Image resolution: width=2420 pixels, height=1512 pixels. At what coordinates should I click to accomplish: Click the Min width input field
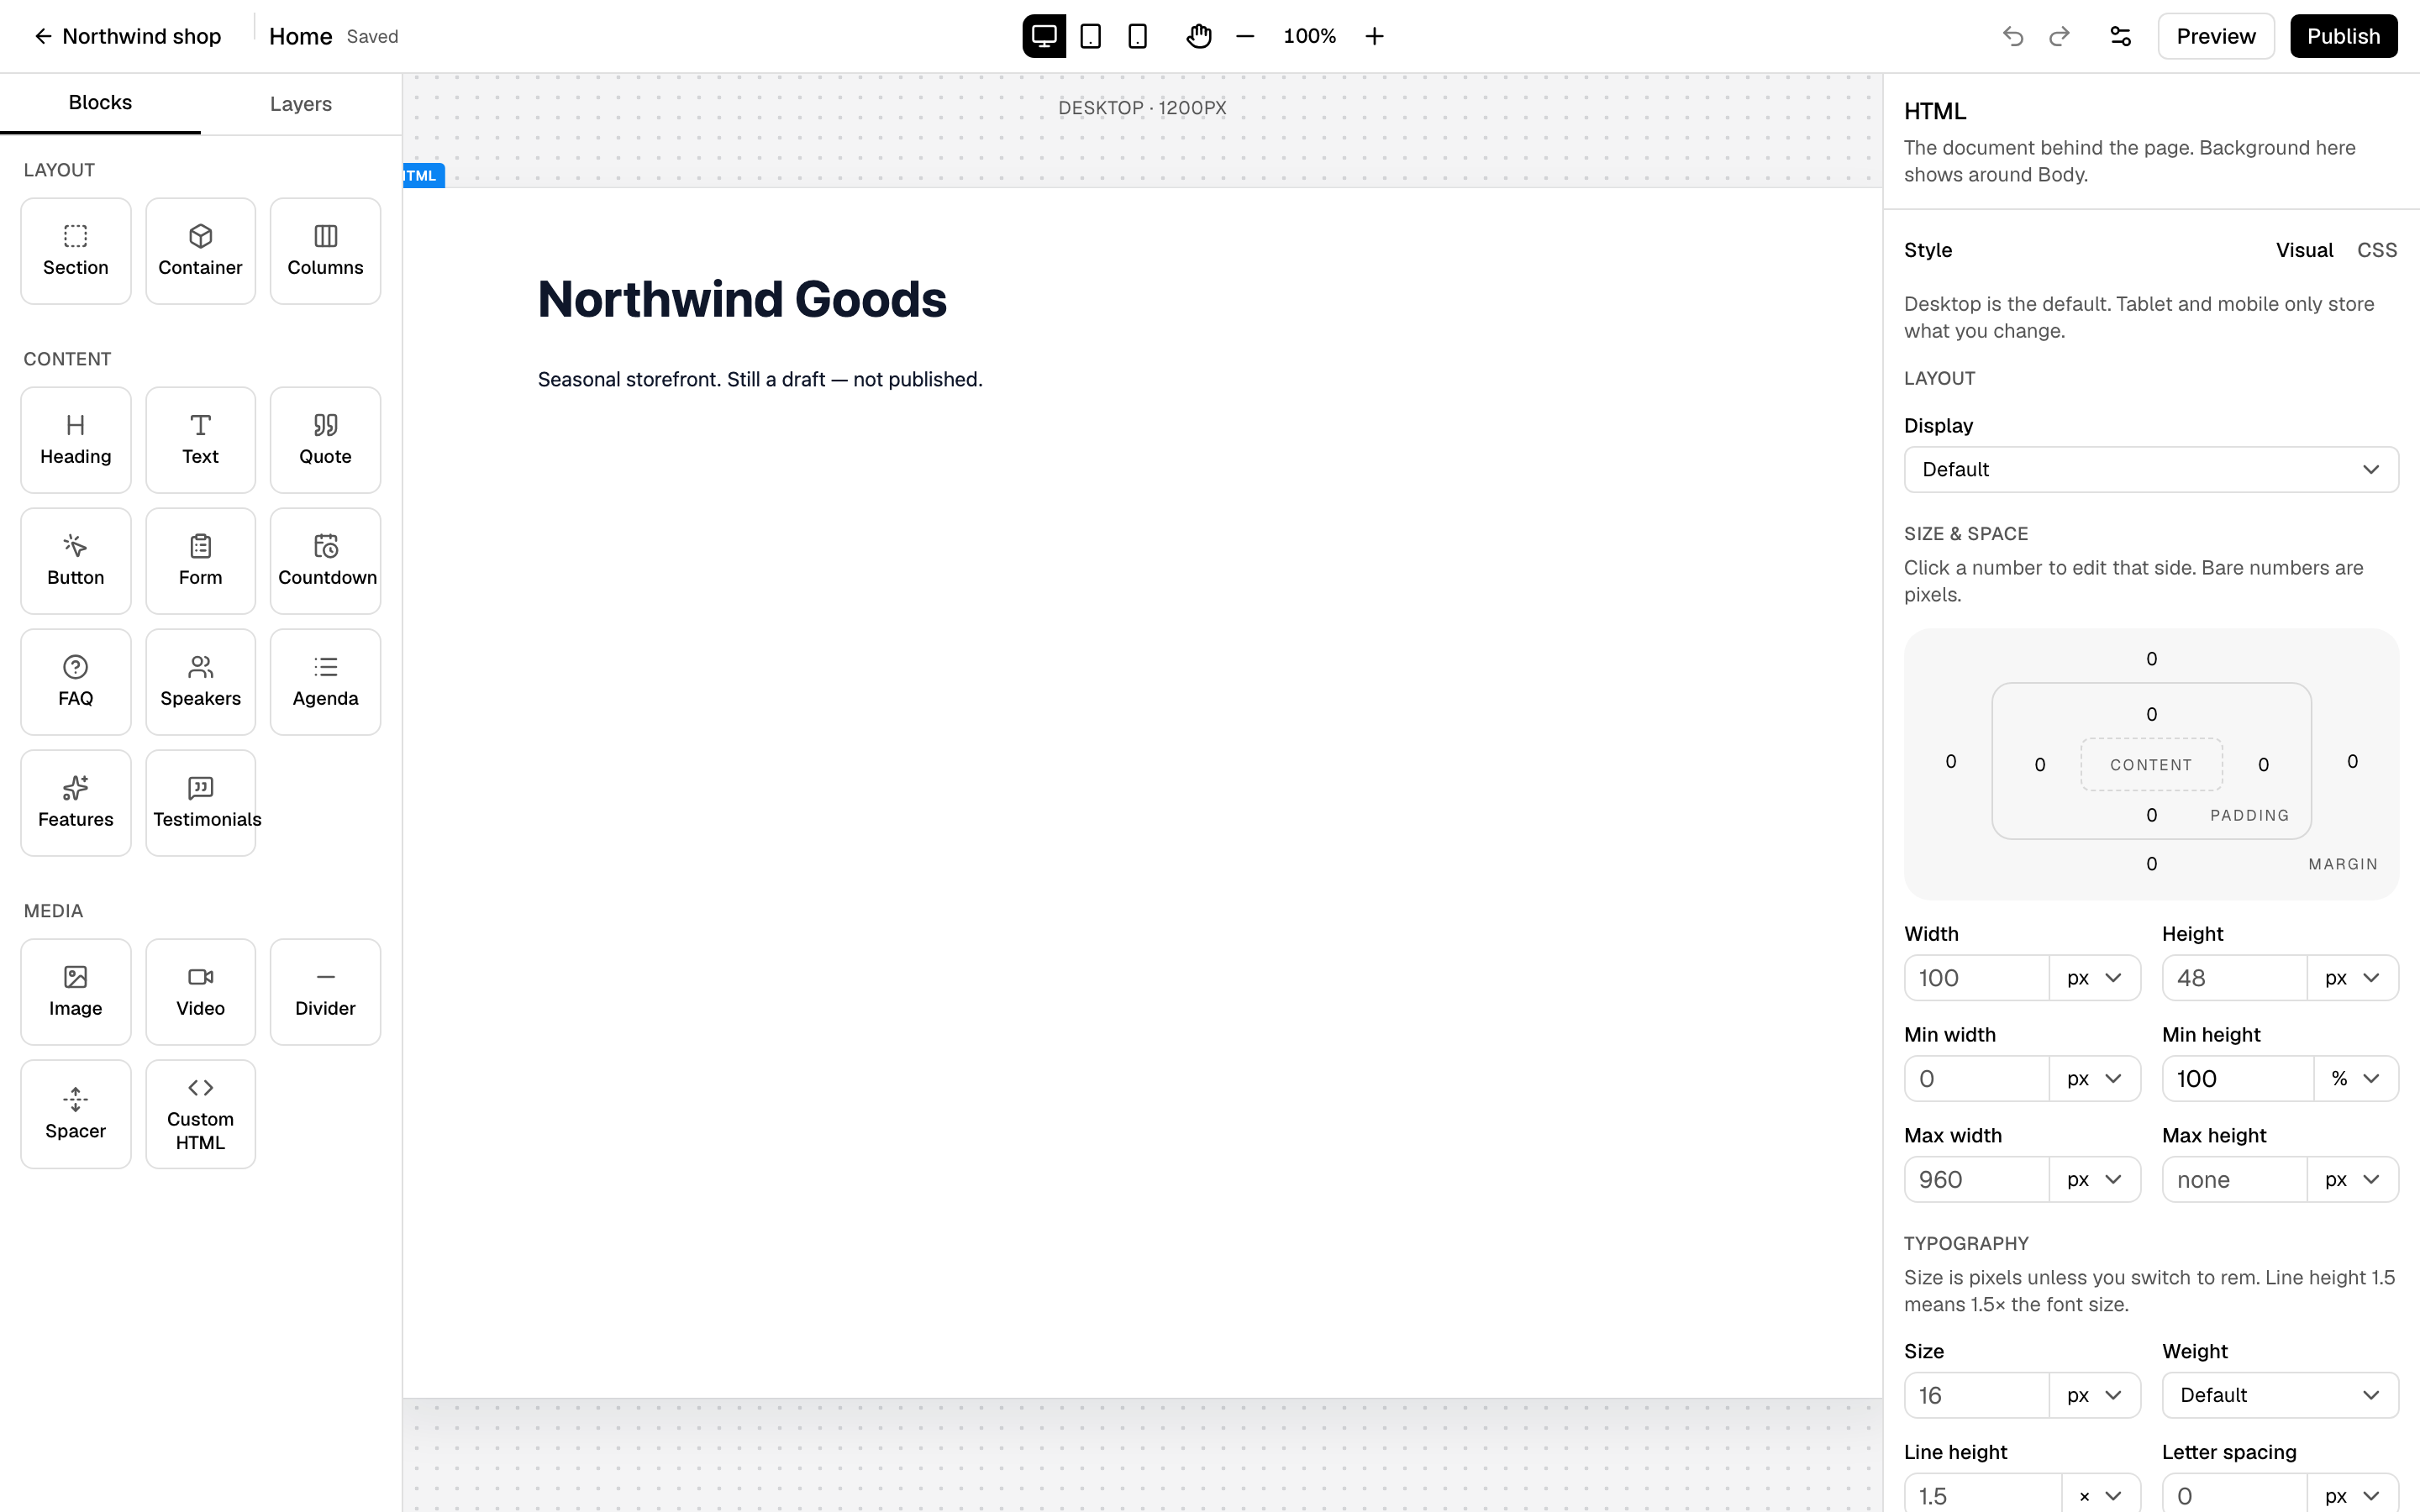pyautogui.click(x=1977, y=1079)
